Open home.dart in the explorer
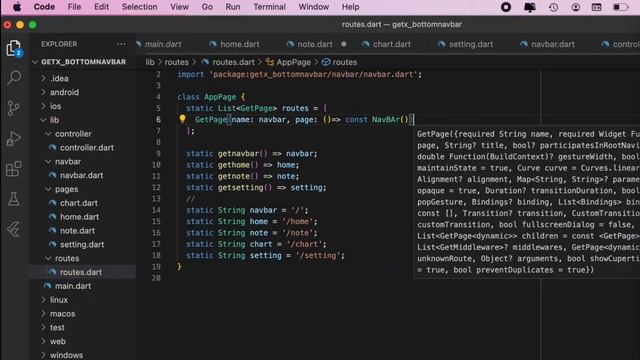This screenshot has width=640, height=360. (x=79, y=217)
